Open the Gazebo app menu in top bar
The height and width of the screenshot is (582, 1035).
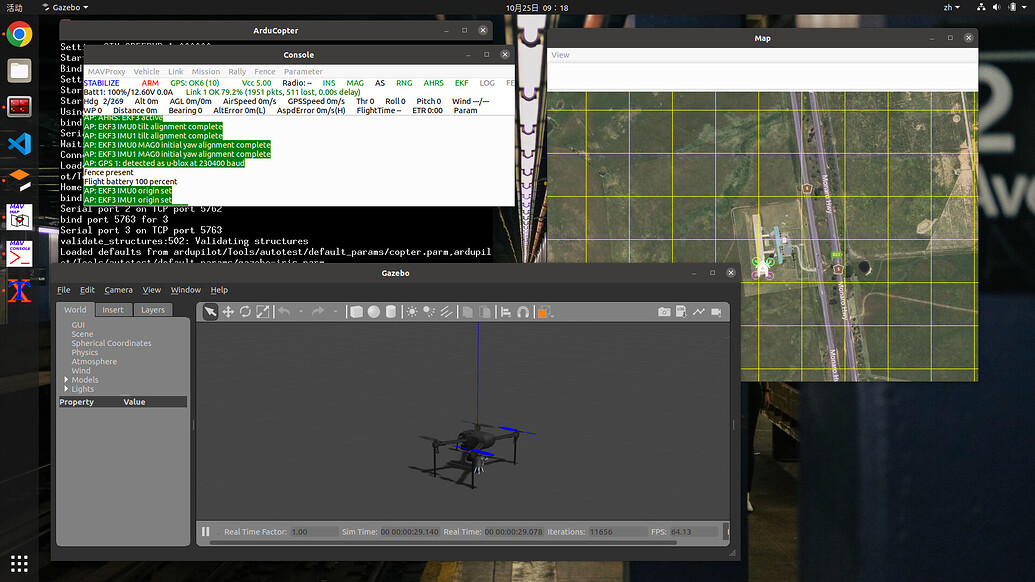68,7
